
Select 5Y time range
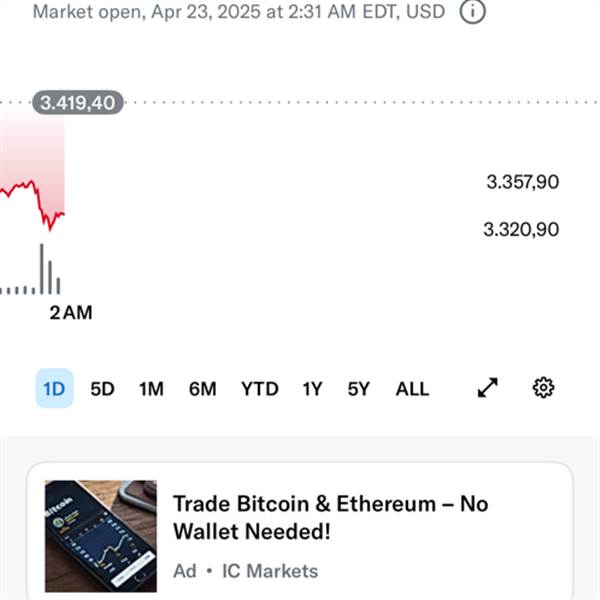(359, 389)
